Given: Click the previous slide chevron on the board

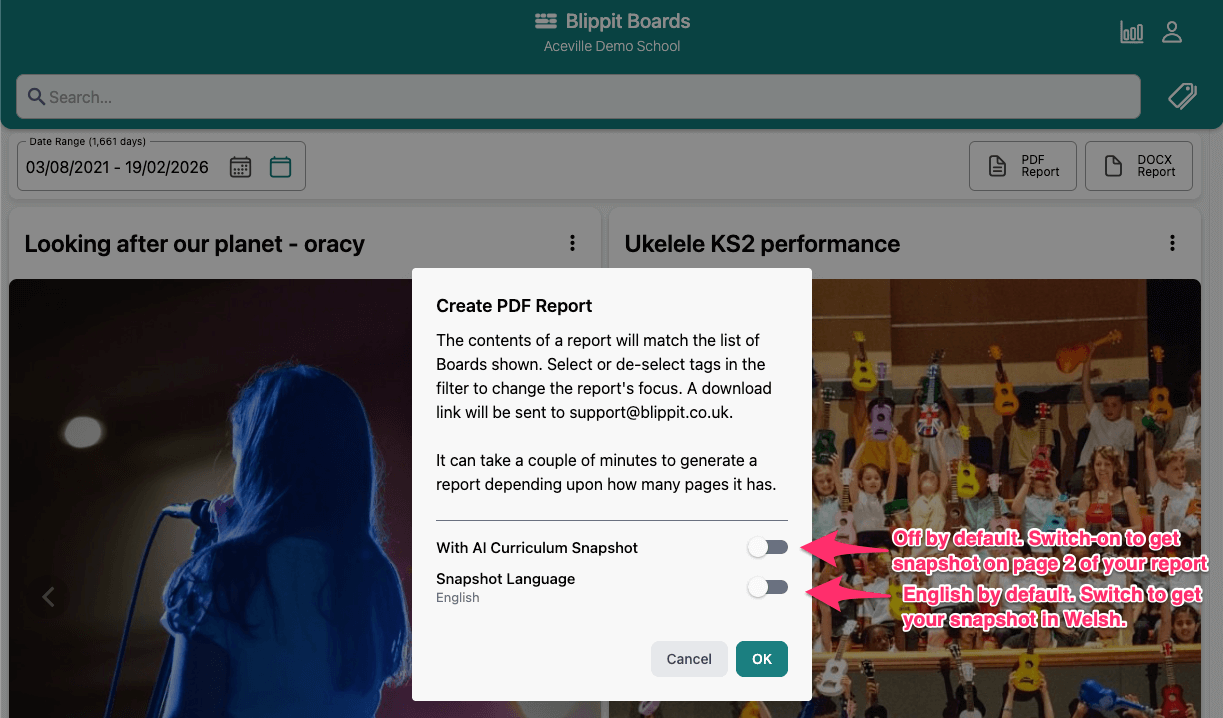Looking at the screenshot, I should point(48,597).
